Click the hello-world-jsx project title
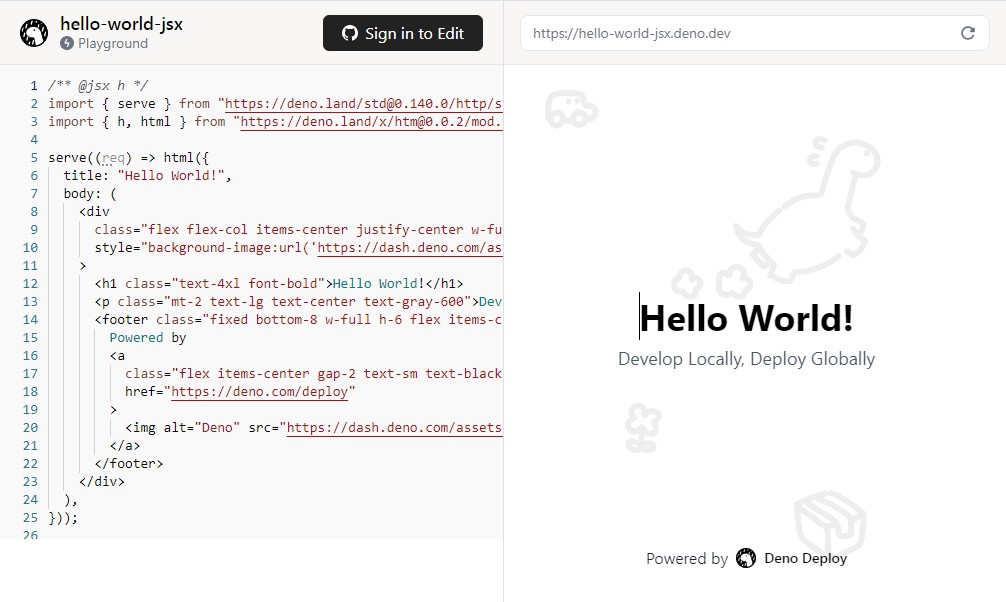Viewport: 1006px width, 602px height. 120,24
